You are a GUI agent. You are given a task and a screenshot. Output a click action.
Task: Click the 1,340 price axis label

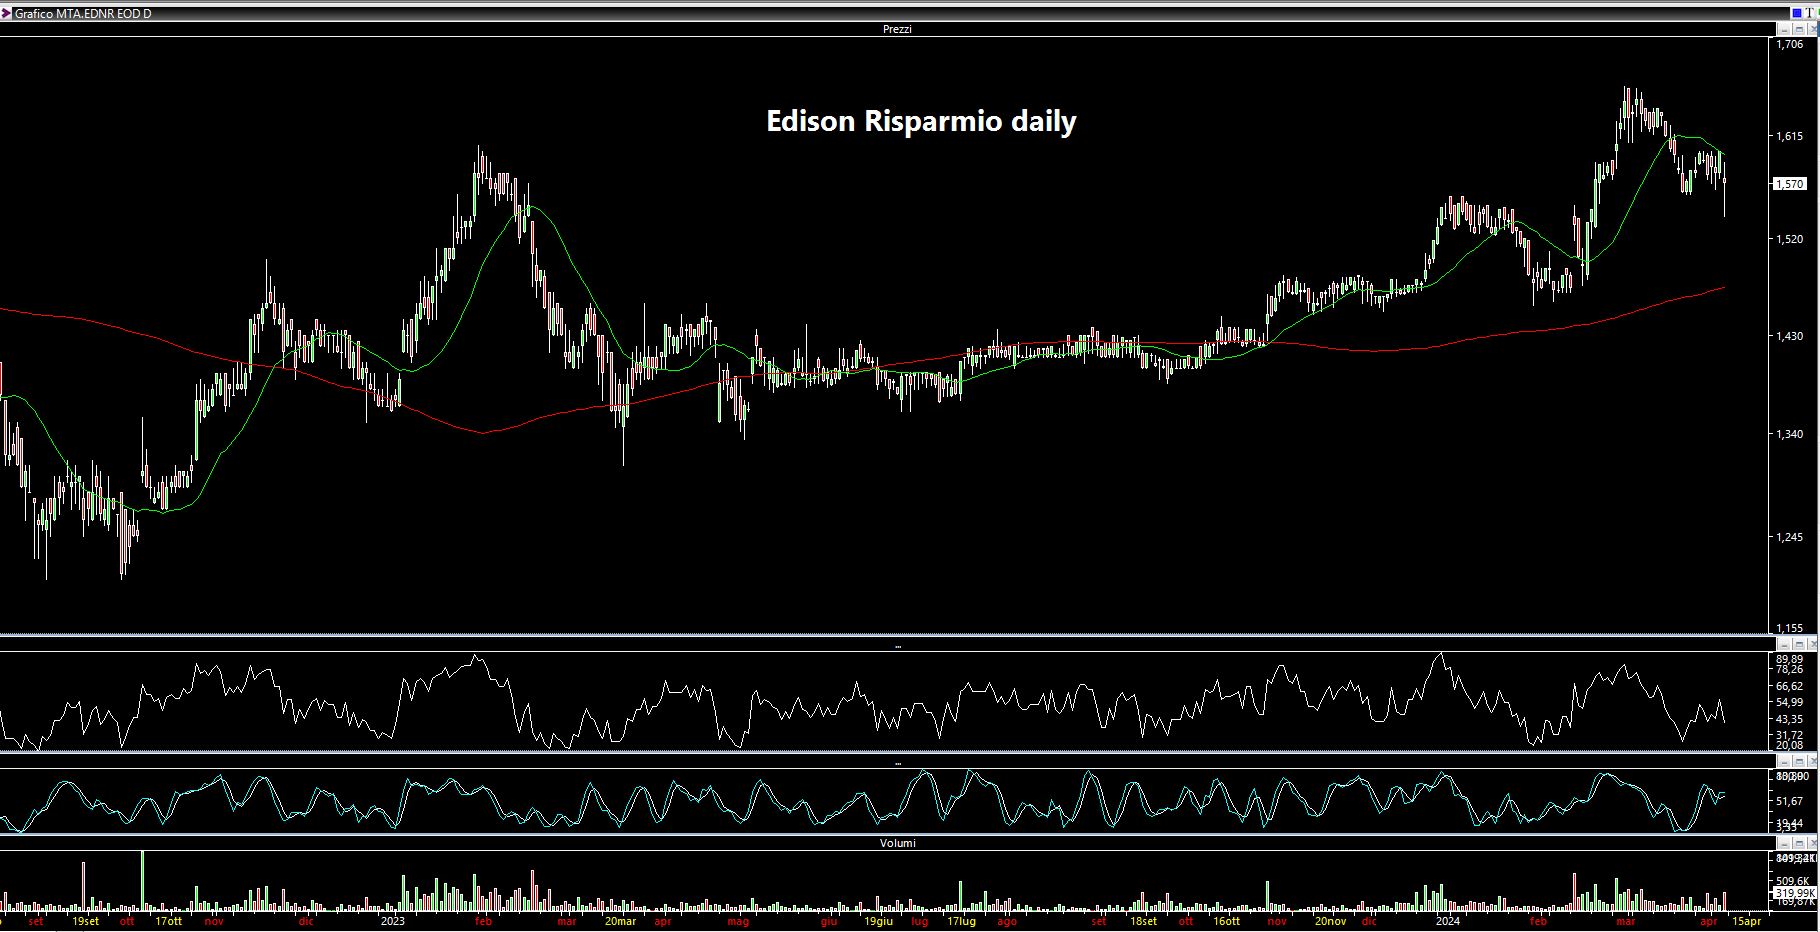(x=1790, y=434)
